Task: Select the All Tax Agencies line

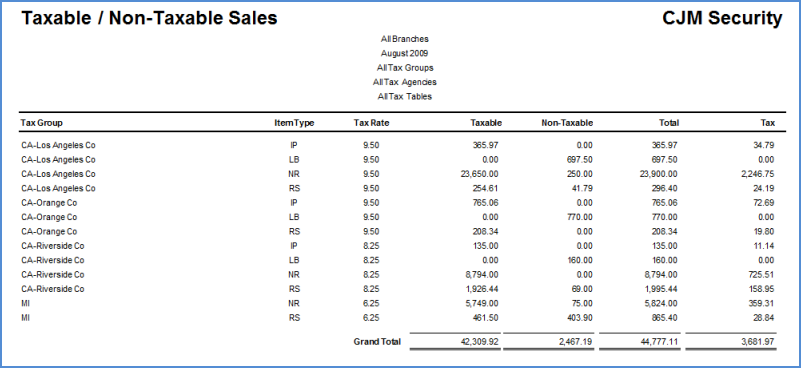Action: point(405,82)
